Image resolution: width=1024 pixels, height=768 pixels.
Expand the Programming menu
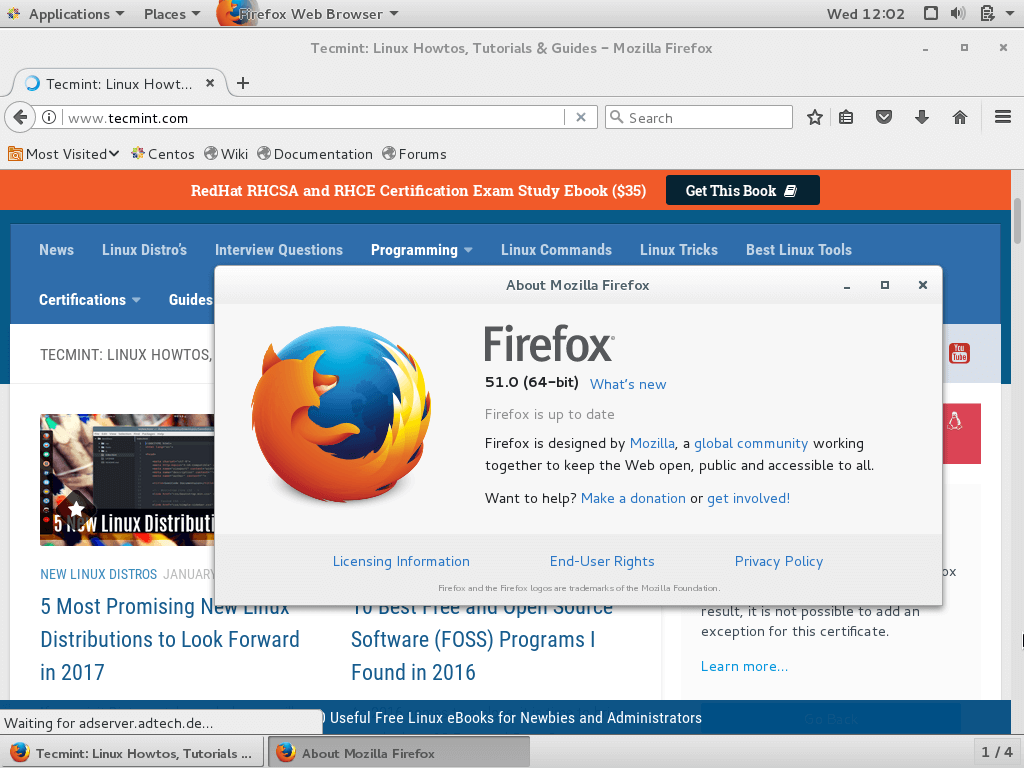tap(421, 250)
